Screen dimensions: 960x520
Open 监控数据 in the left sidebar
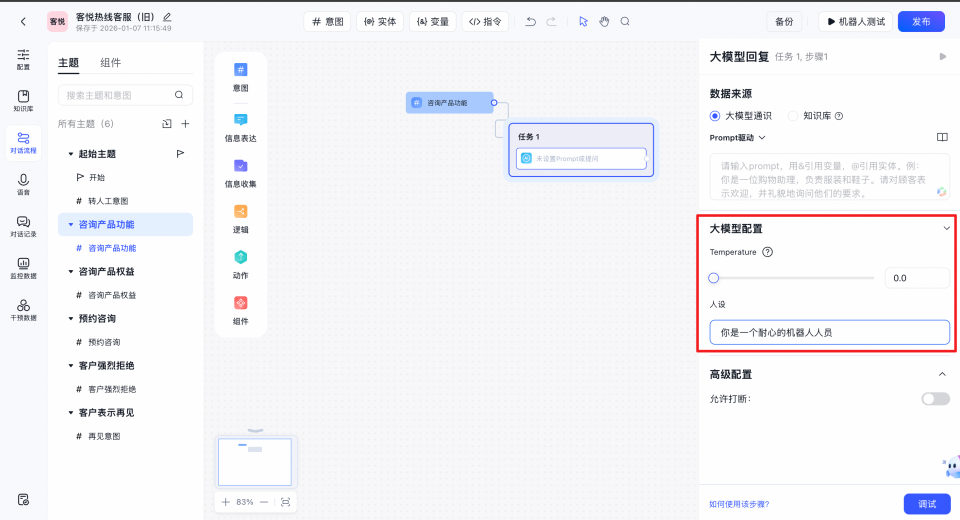click(23, 268)
